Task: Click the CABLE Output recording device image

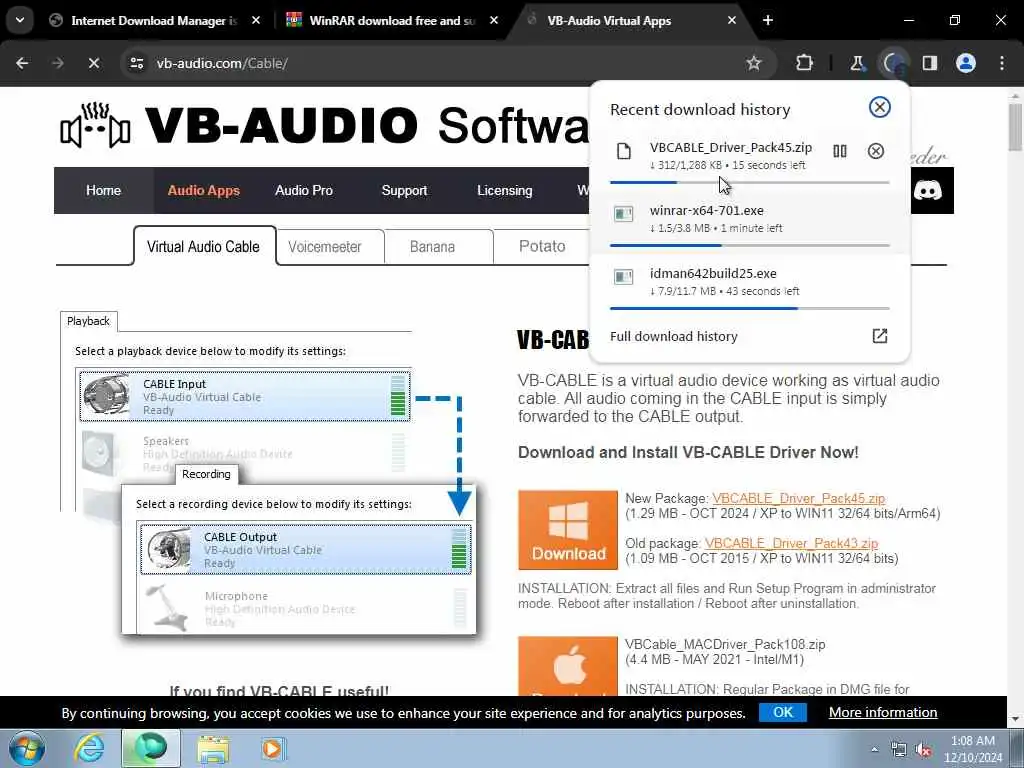Action: (x=168, y=549)
